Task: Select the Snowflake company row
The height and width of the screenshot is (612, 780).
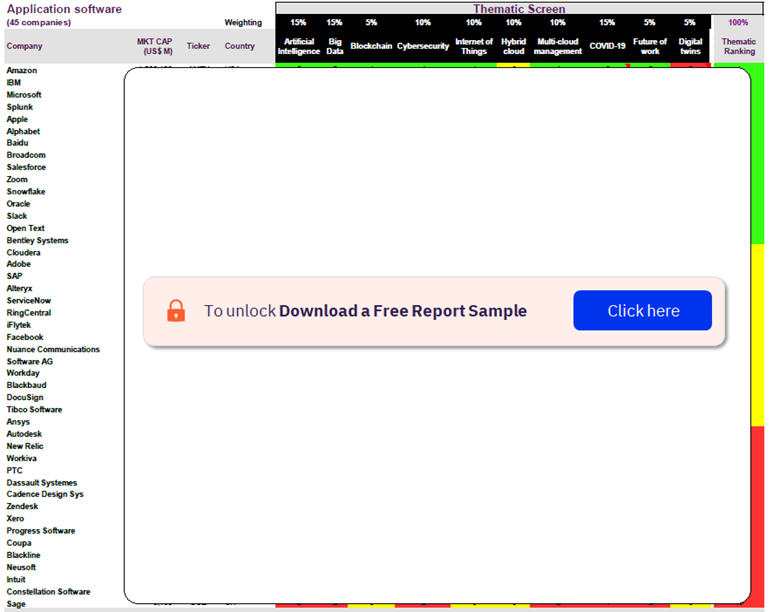Action: 26,192
